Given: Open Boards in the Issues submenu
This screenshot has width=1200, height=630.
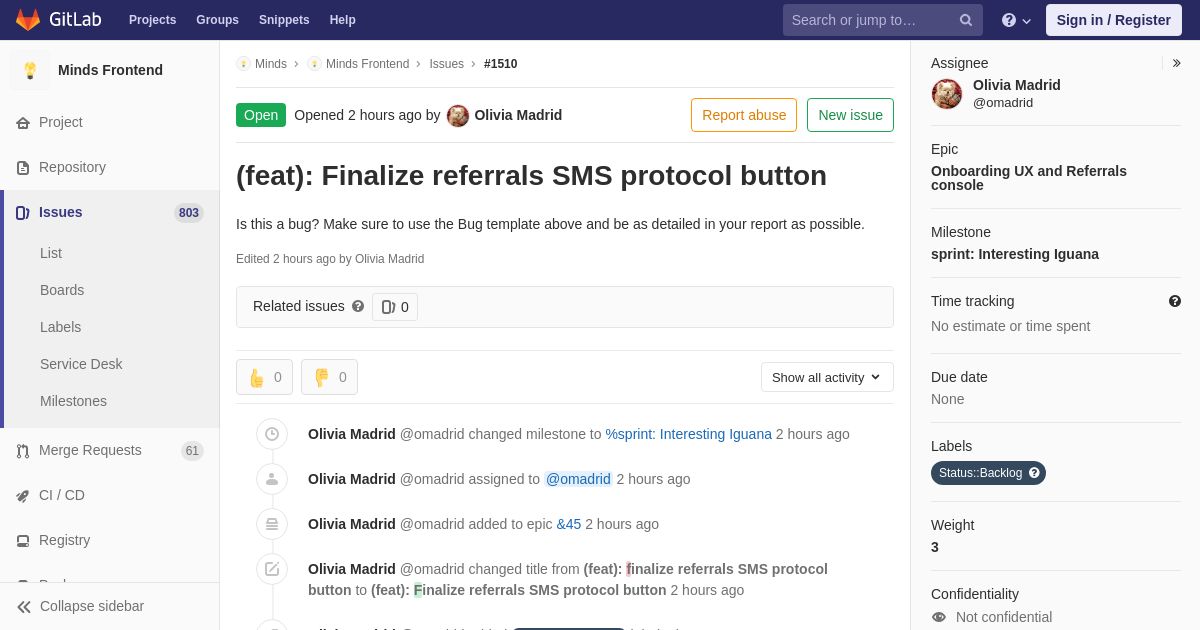Looking at the screenshot, I should pos(62,290).
